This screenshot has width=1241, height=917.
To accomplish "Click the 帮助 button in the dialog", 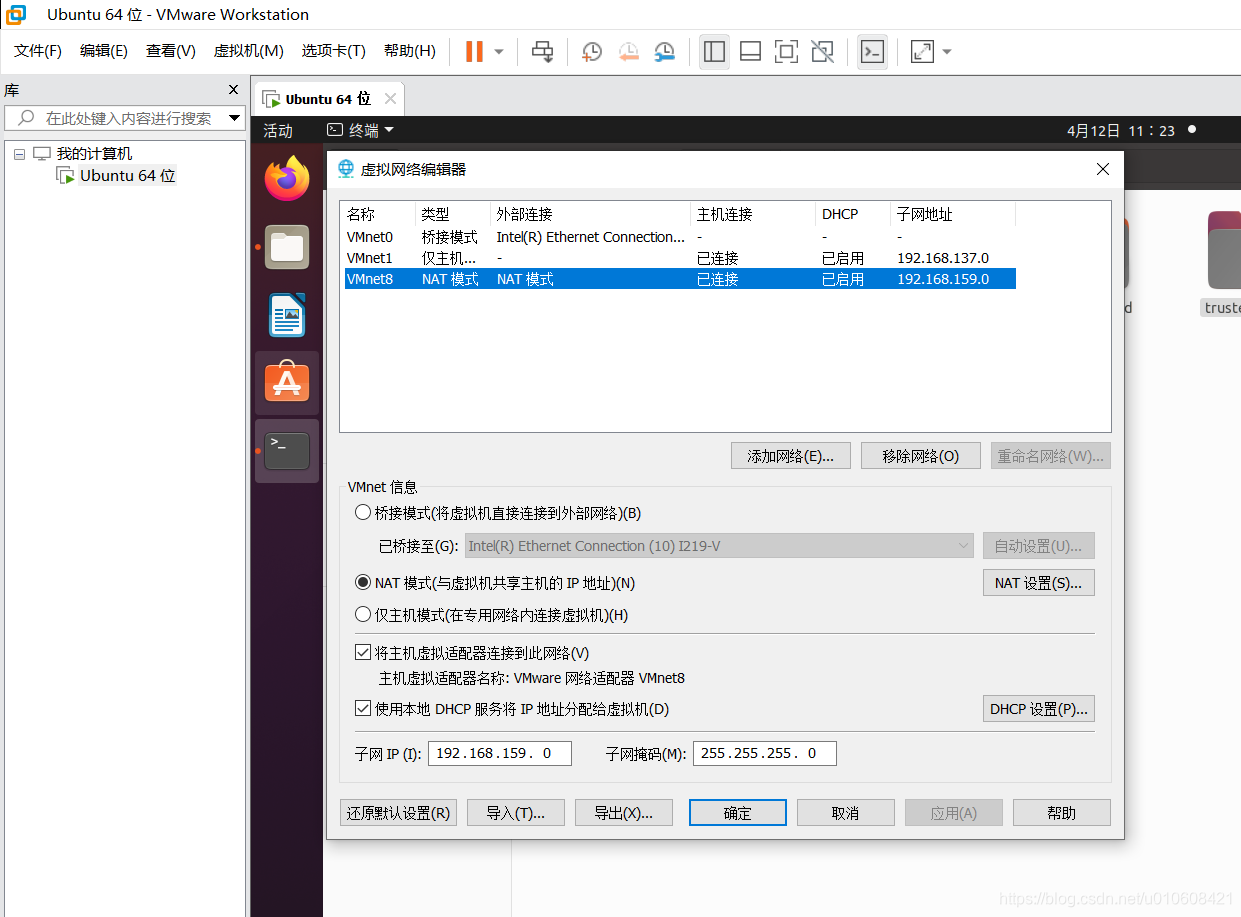I will [1061, 813].
